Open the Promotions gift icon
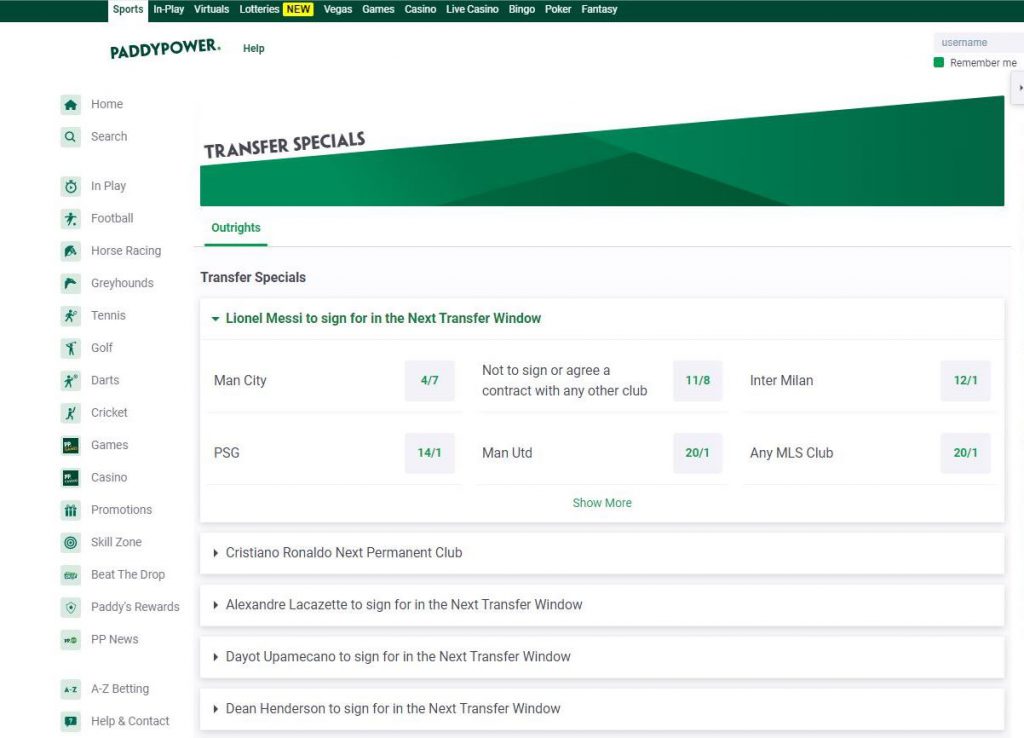 [x=71, y=510]
